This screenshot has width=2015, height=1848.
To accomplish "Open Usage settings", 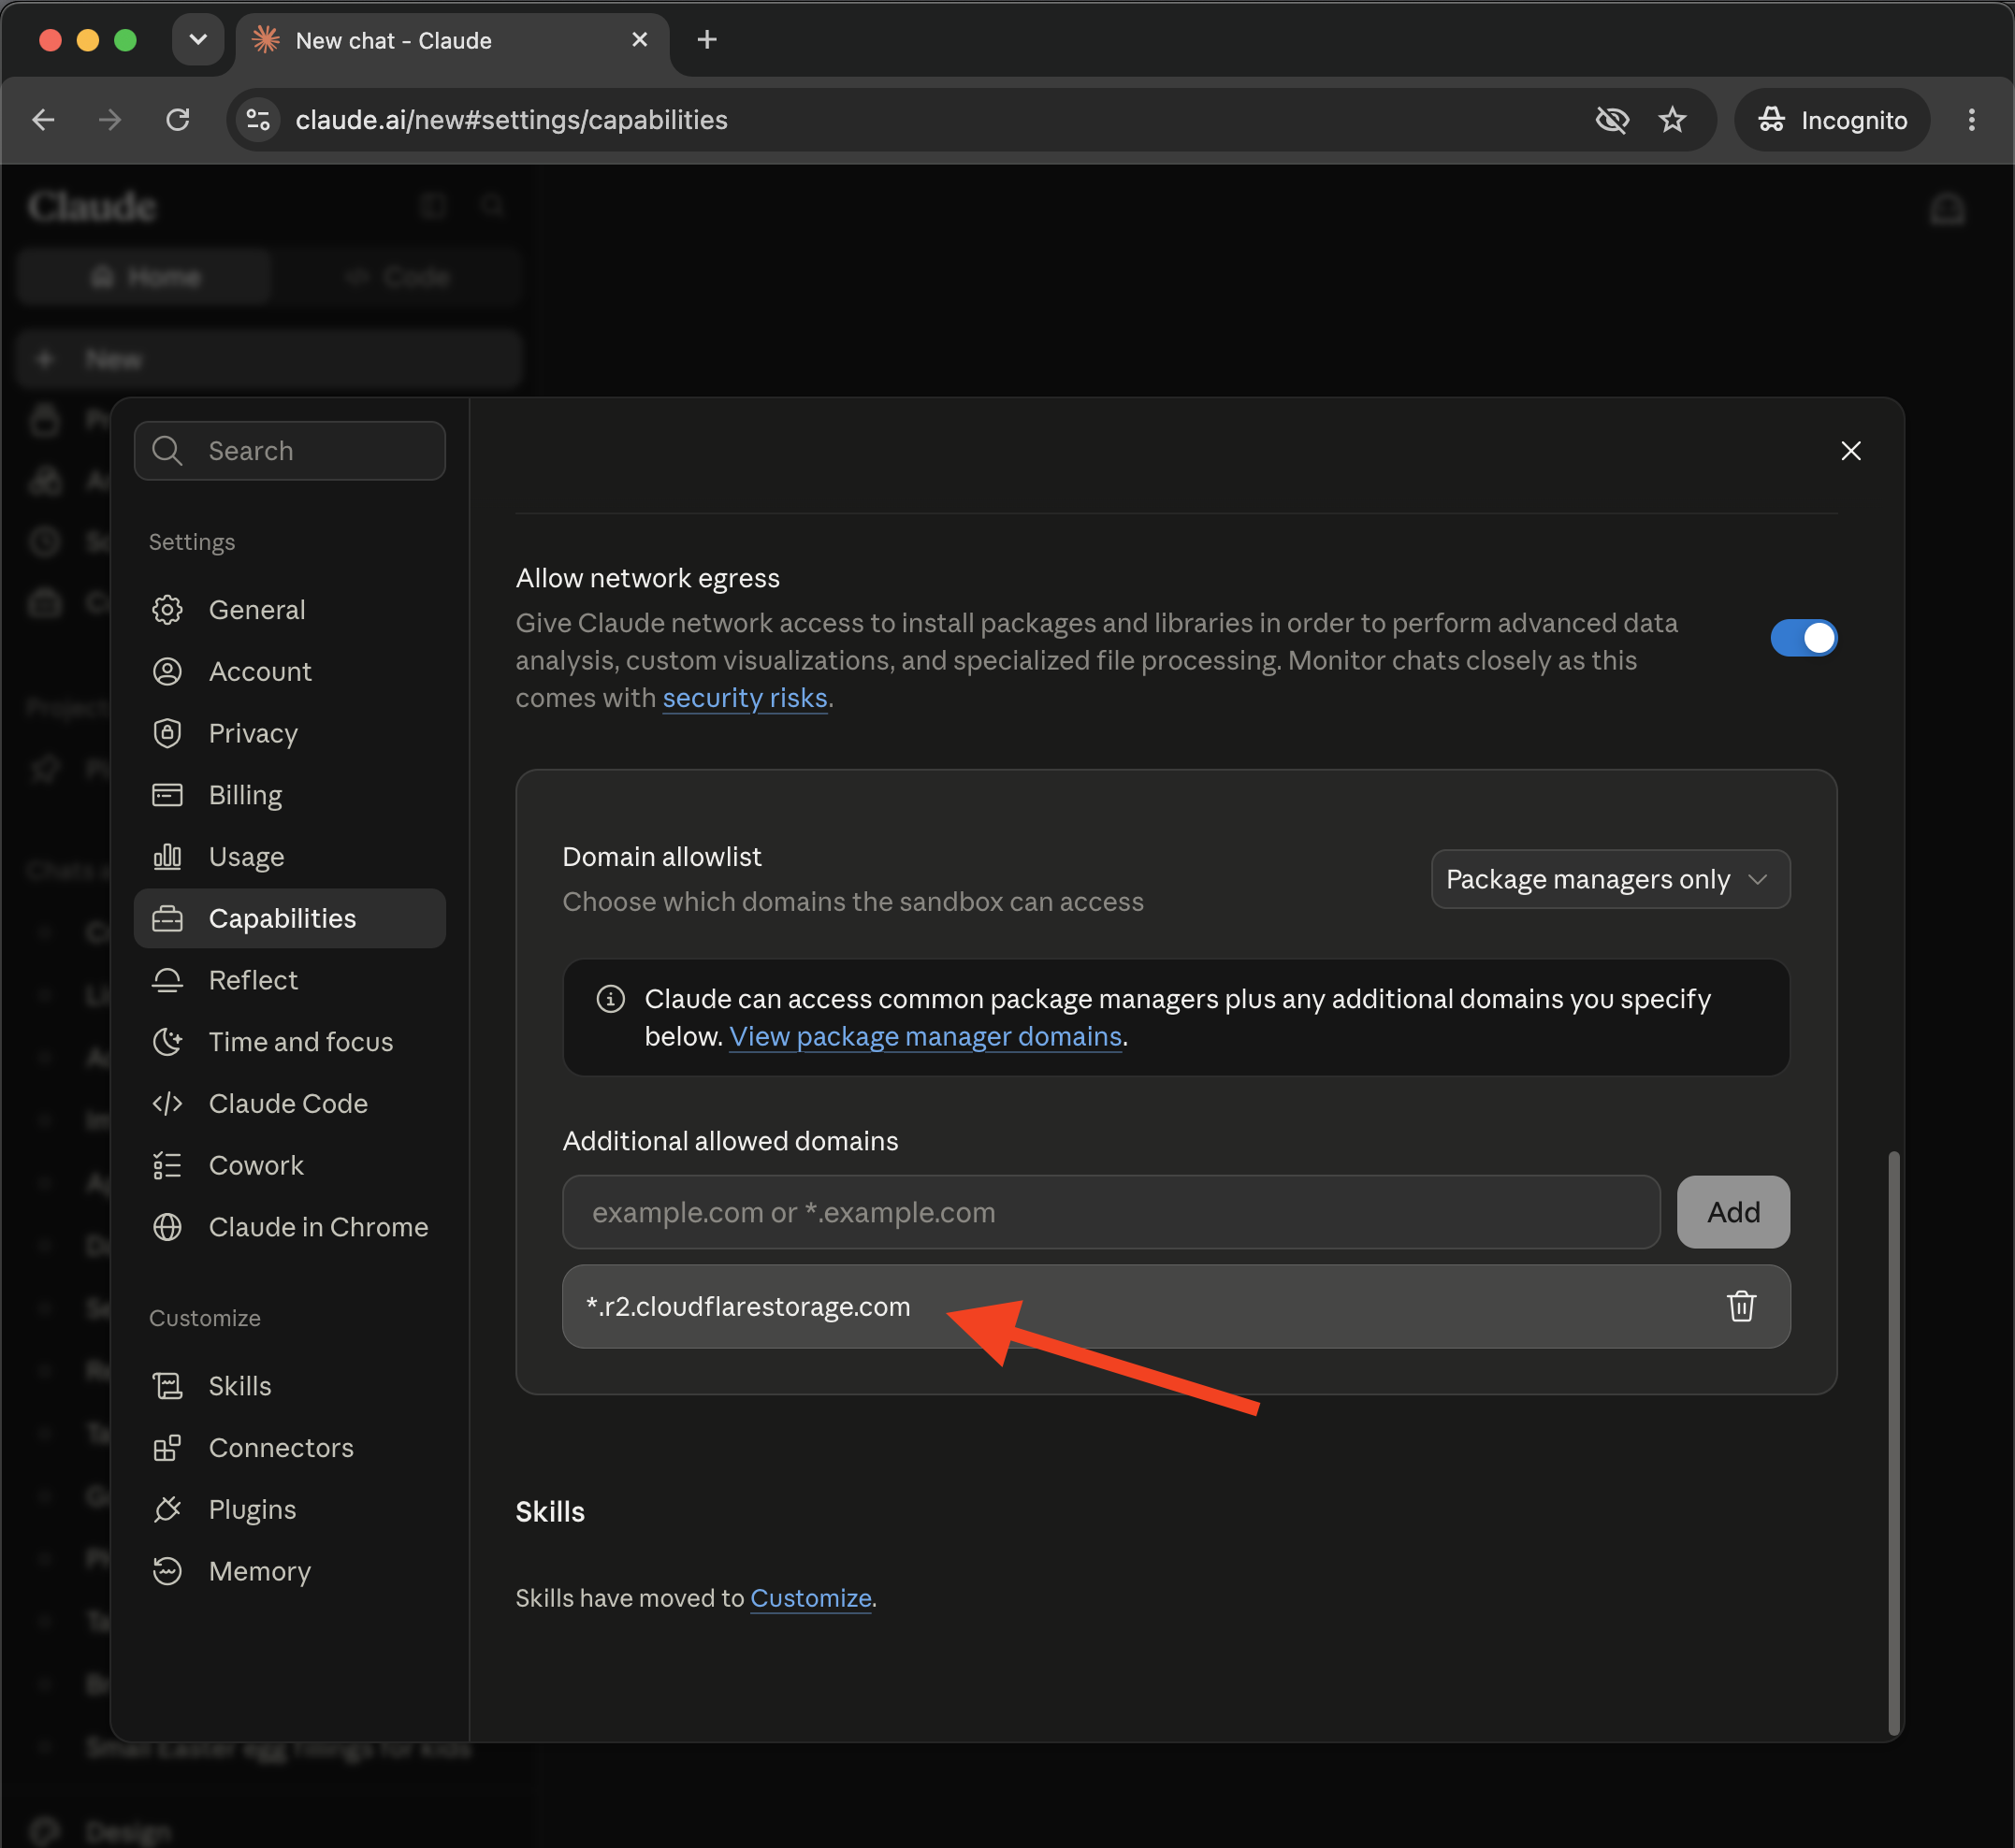I will point(289,857).
